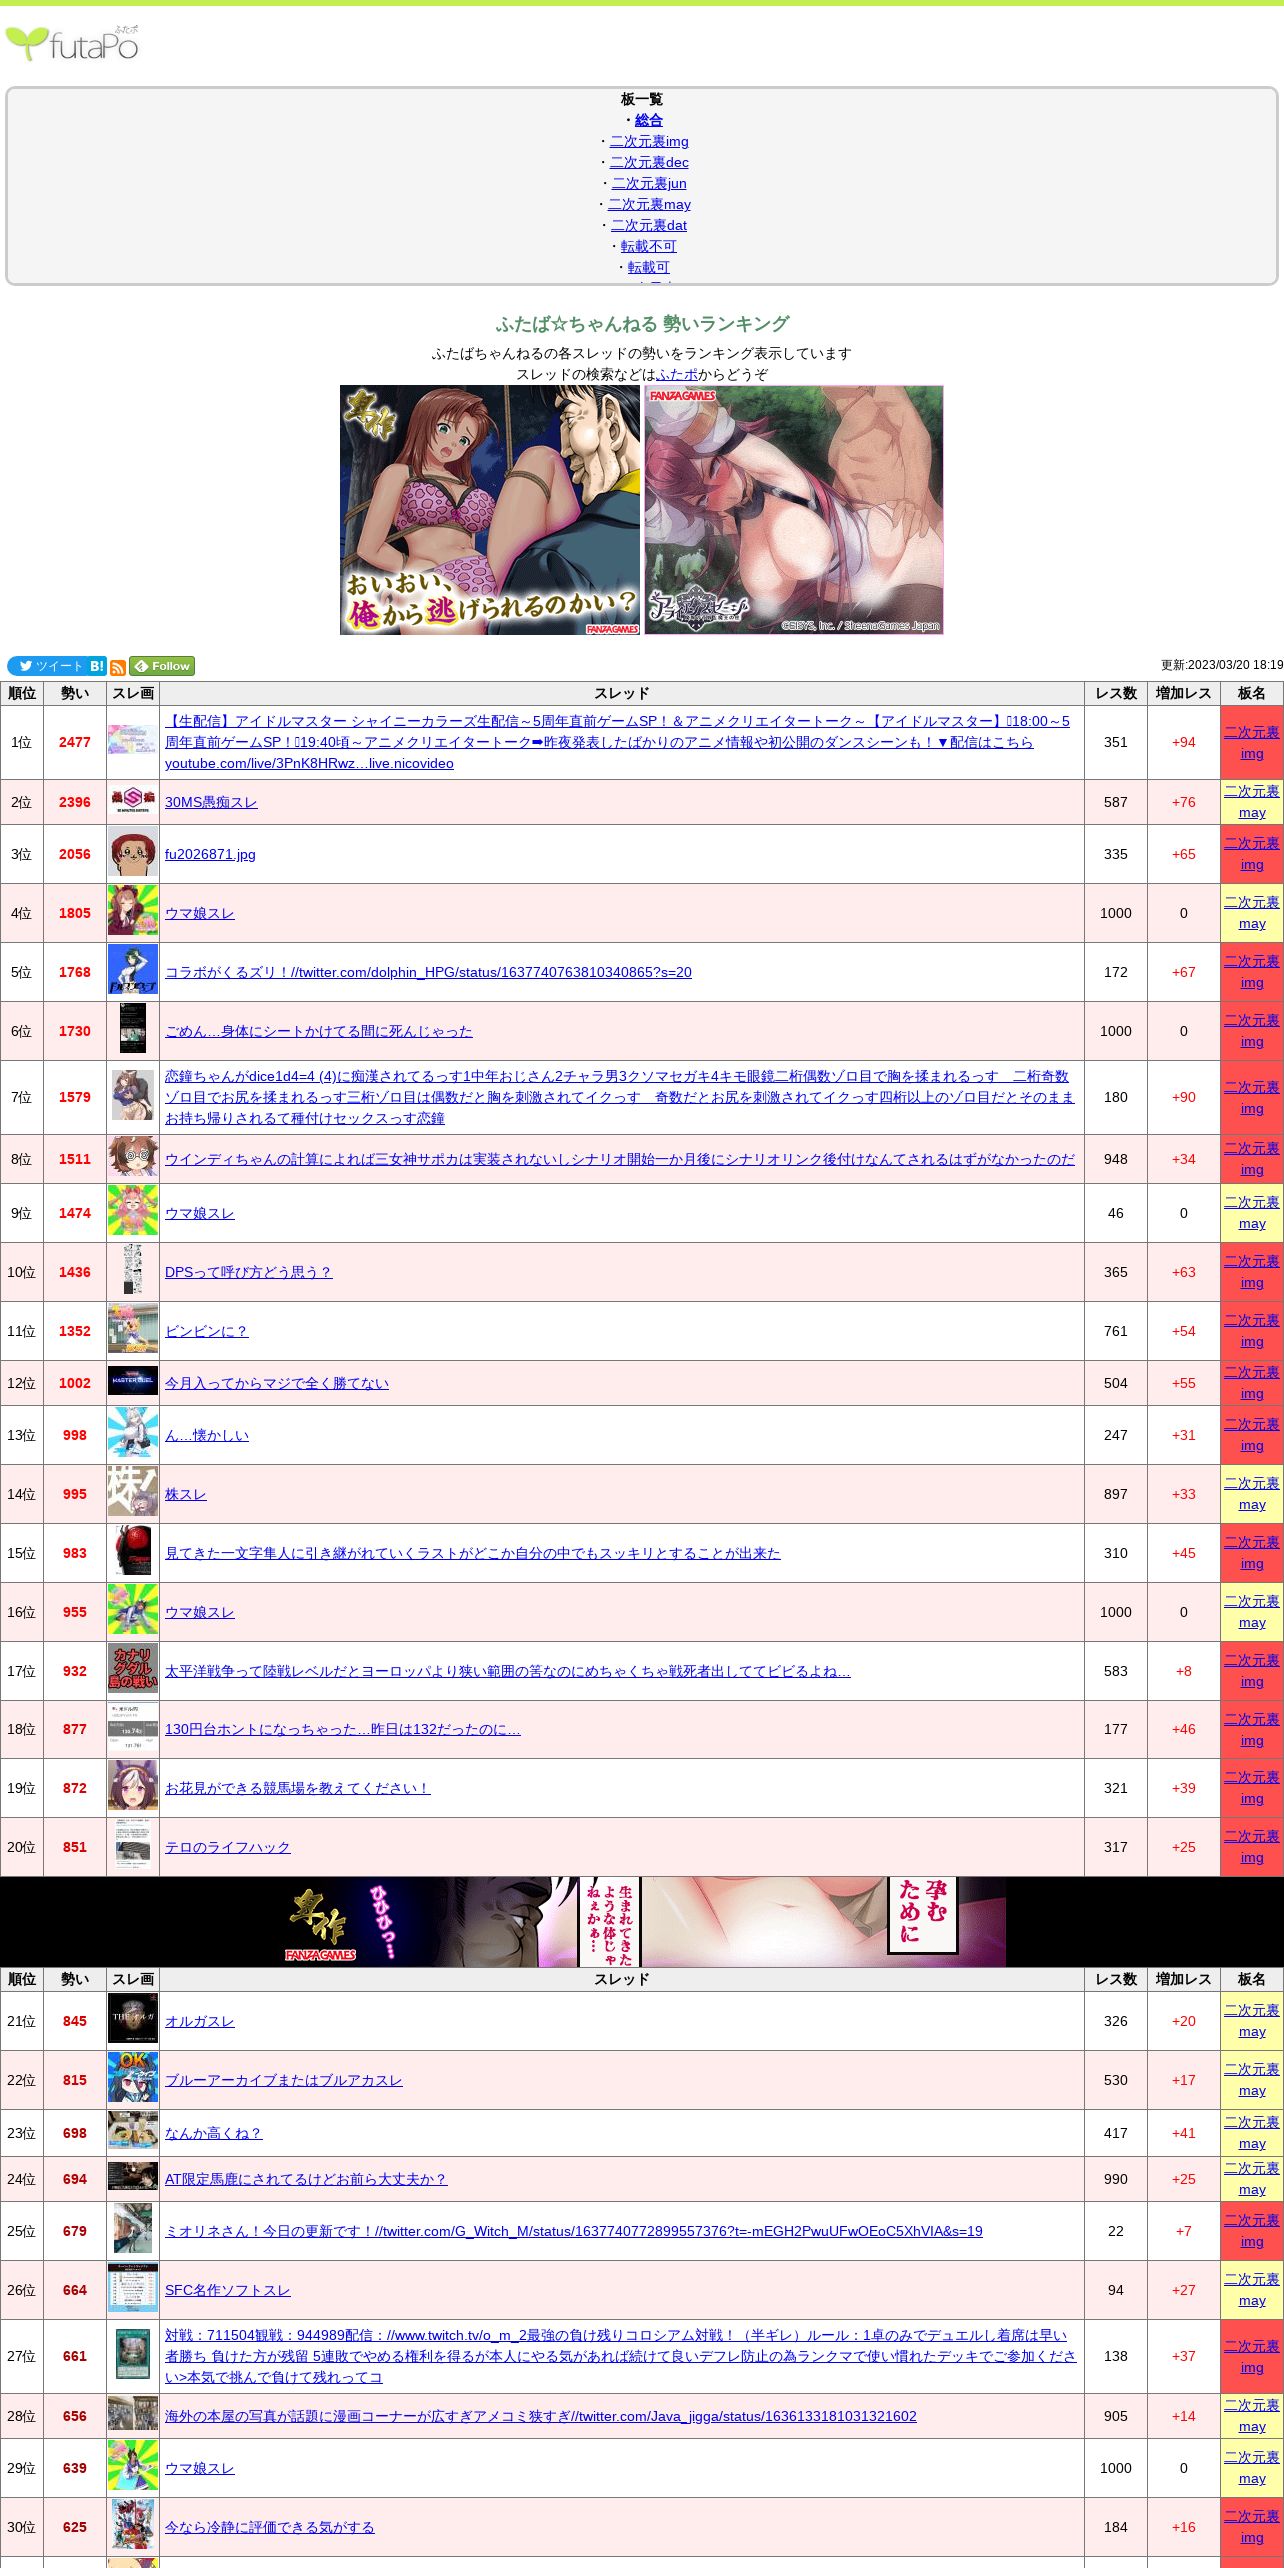
Task: Open the fu2026871.jpg thread link
Action: [x=210, y=854]
